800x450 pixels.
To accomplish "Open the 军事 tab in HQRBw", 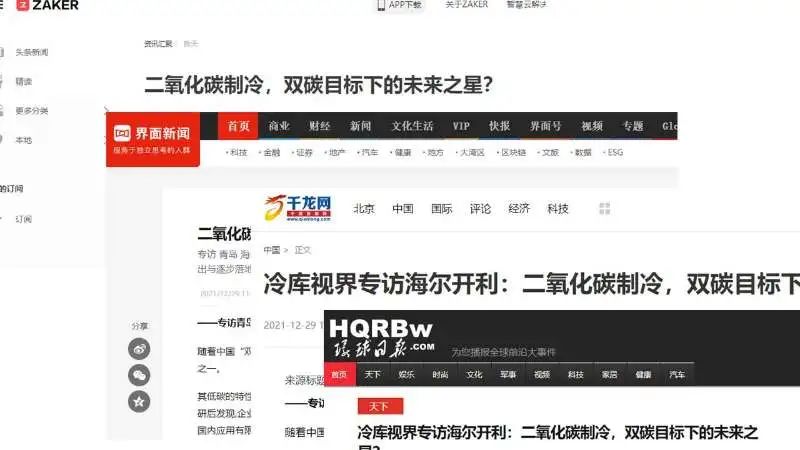I will pyautogui.click(x=508, y=374).
